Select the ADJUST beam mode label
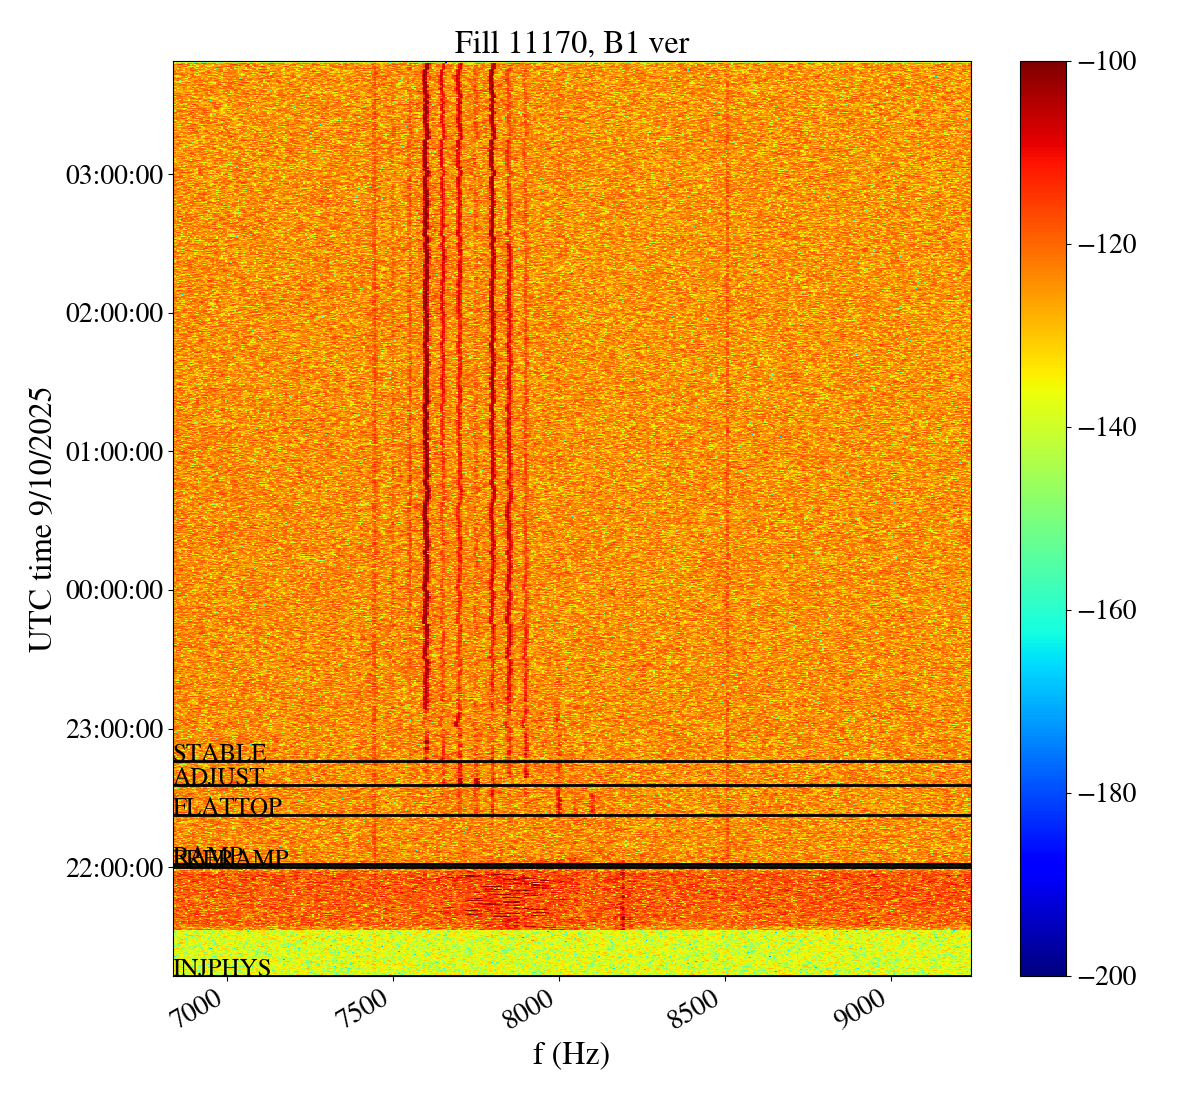 coord(218,777)
